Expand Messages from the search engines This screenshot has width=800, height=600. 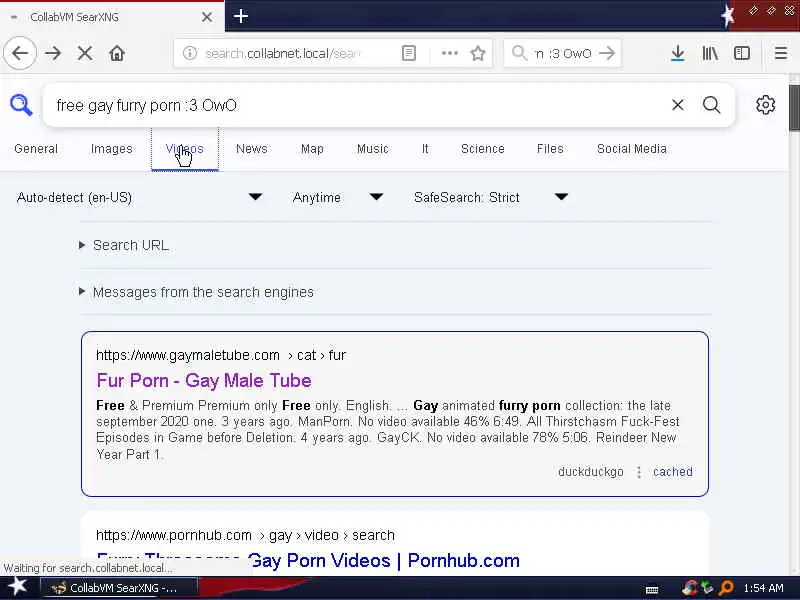click(196, 292)
